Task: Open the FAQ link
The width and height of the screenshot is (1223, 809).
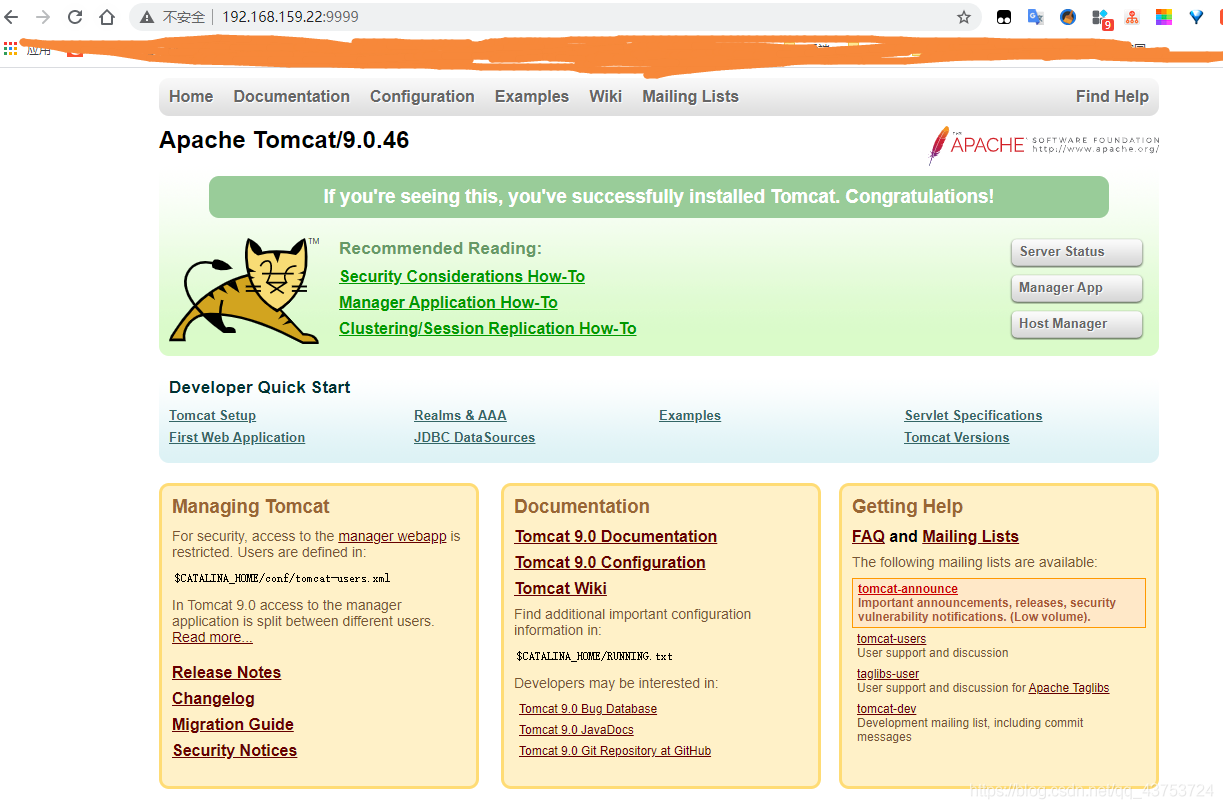Action: tap(868, 536)
